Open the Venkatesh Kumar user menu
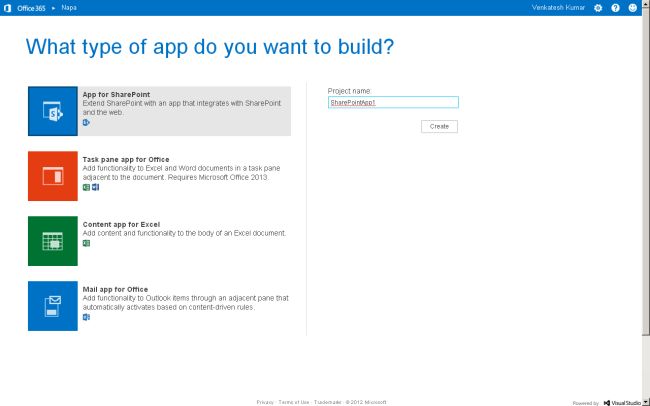Image resolution: width=650 pixels, height=406 pixels. (558, 7)
